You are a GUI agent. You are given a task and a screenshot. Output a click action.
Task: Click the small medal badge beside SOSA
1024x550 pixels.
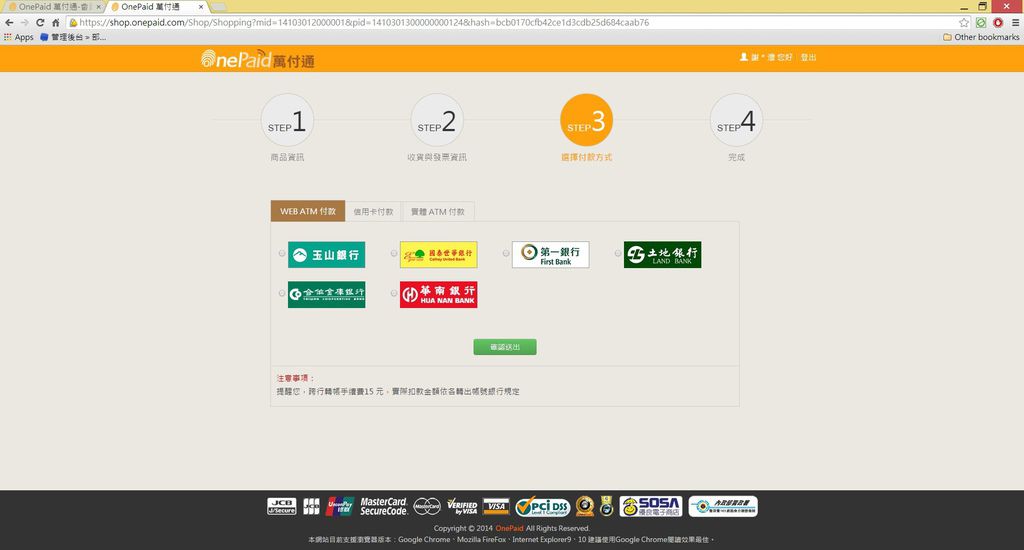tap(607, 506)
